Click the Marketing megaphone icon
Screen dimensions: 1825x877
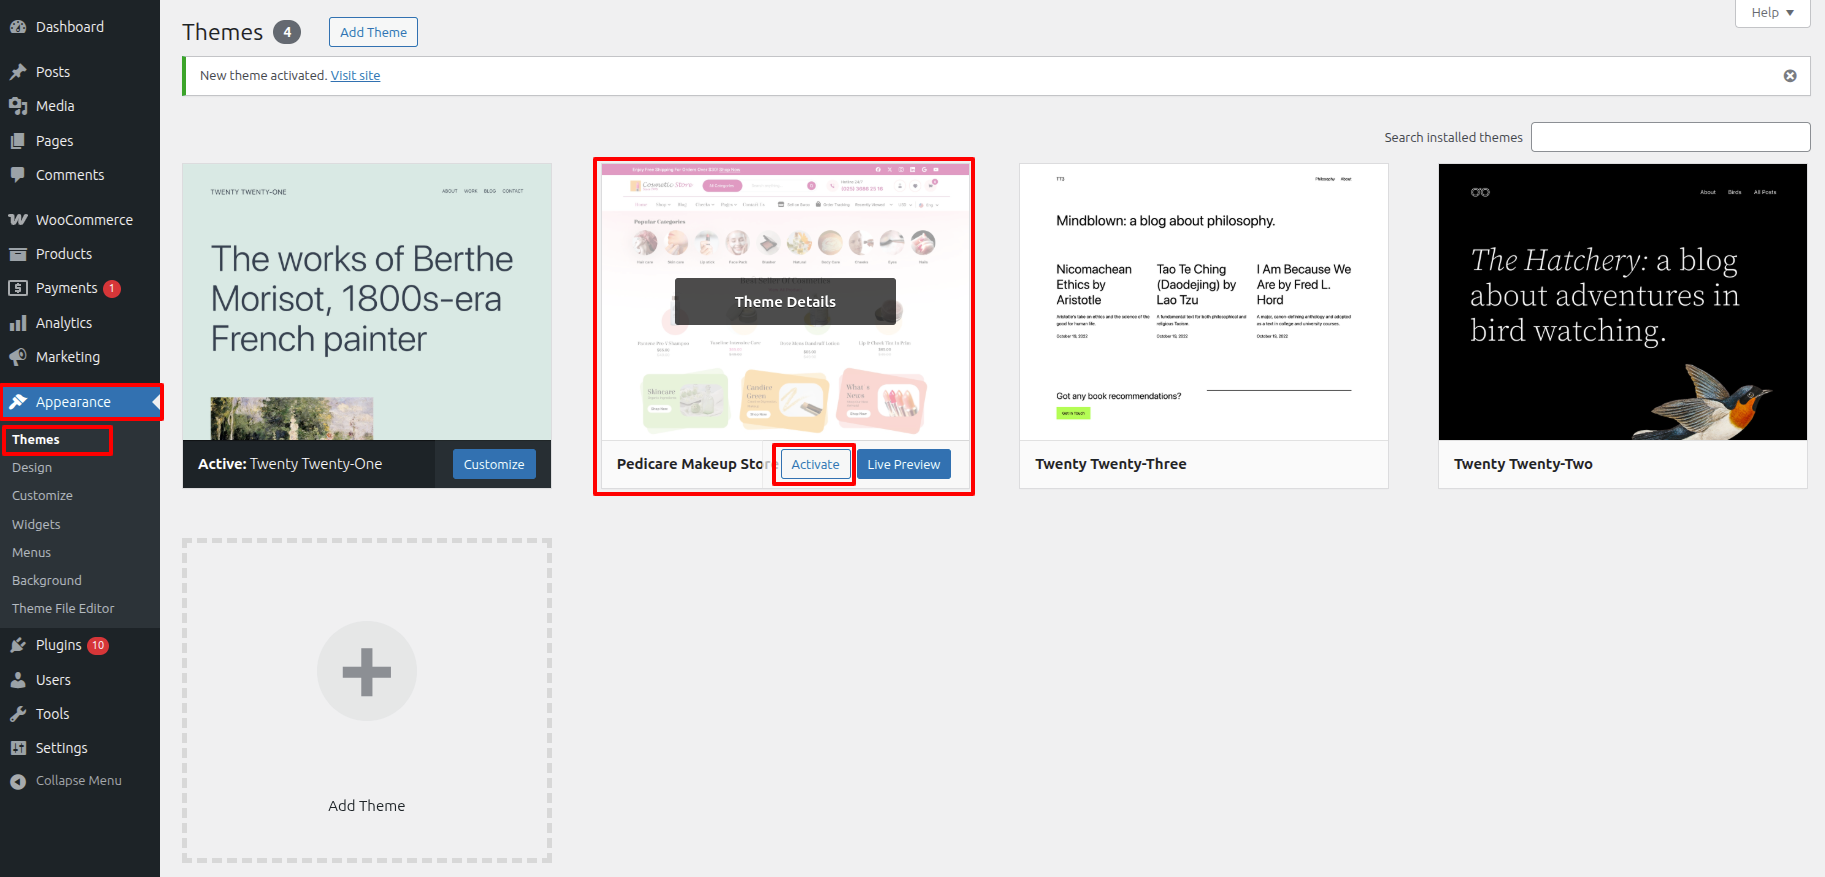pos(18,357)
